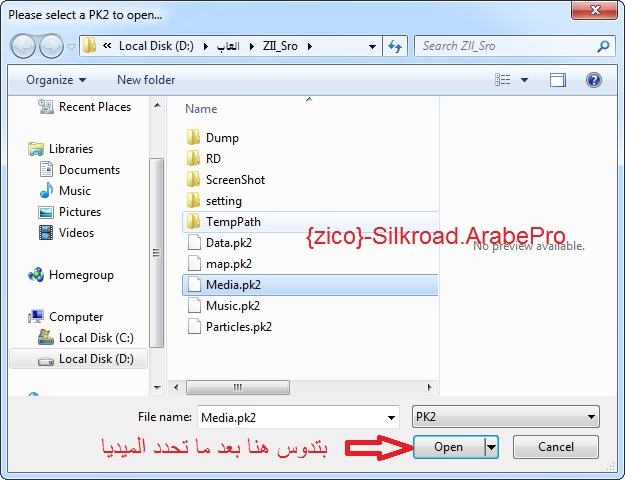This screenshot has width=625, height=480.
Task: Open the Open button split arrow
Action: coord(491,447)
